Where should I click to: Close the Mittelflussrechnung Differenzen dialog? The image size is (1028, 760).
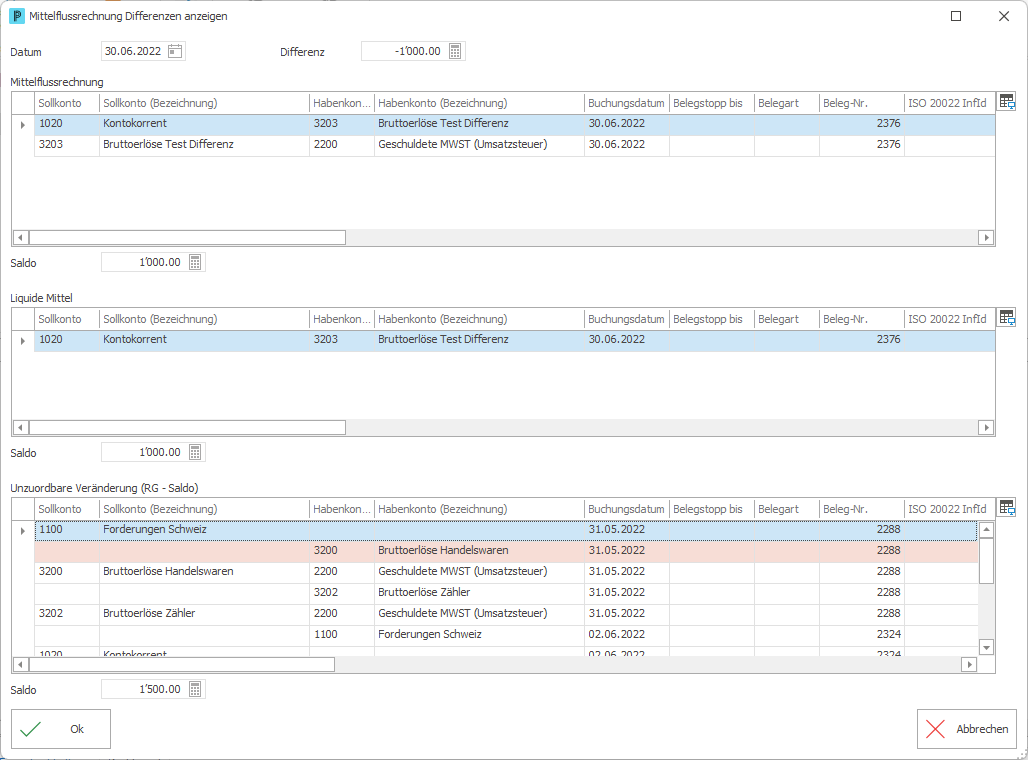pyautogui.click(x=1004, y=16)
